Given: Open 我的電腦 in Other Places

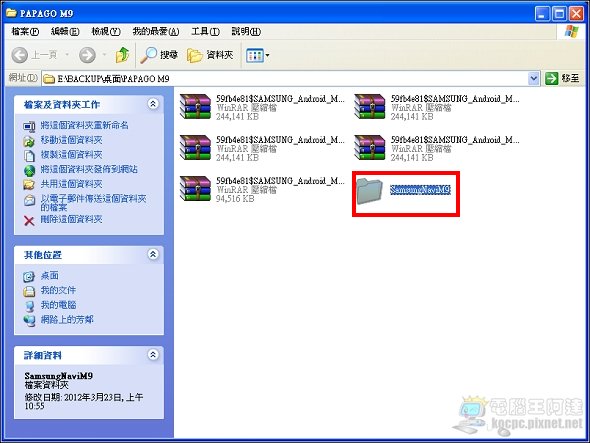Looking at the screenshot, I should (x=58, y=305).
